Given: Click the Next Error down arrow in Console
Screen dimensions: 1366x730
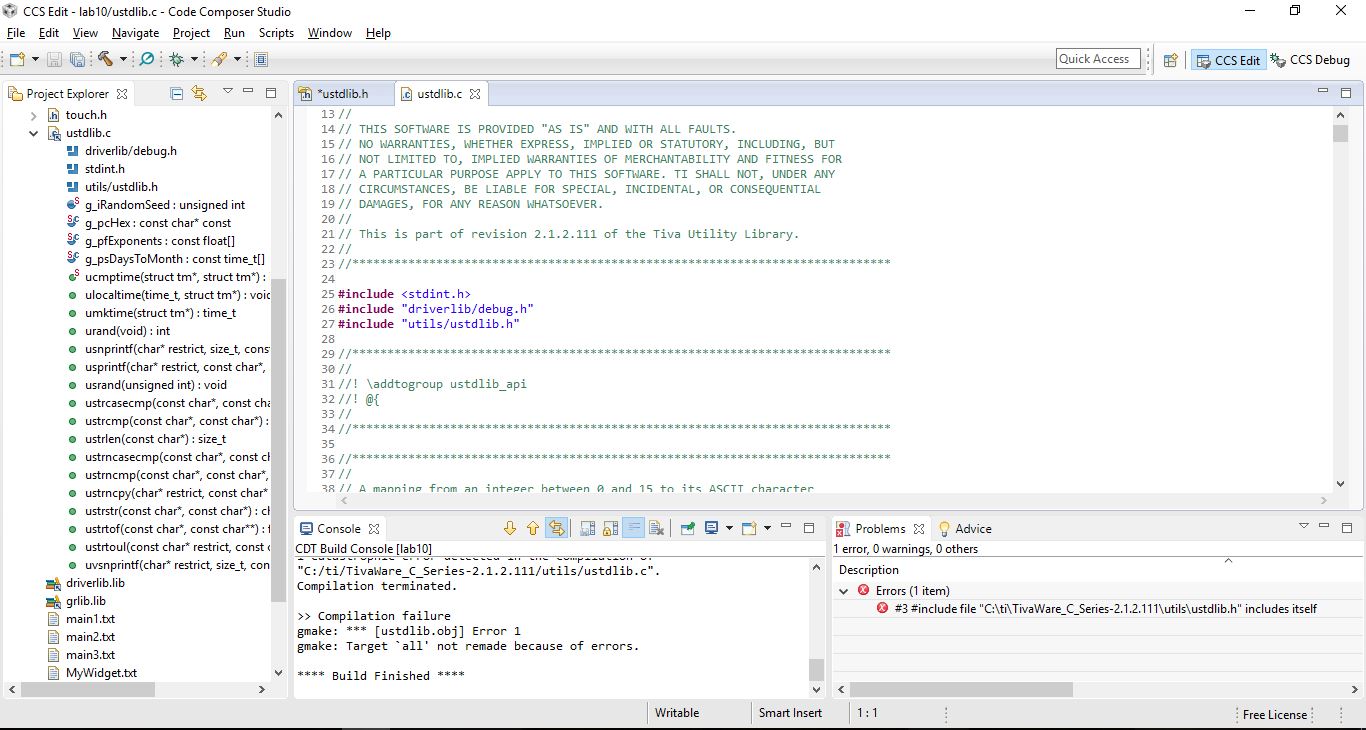Looking at the screenshot, I should click(x=510, y=528).
